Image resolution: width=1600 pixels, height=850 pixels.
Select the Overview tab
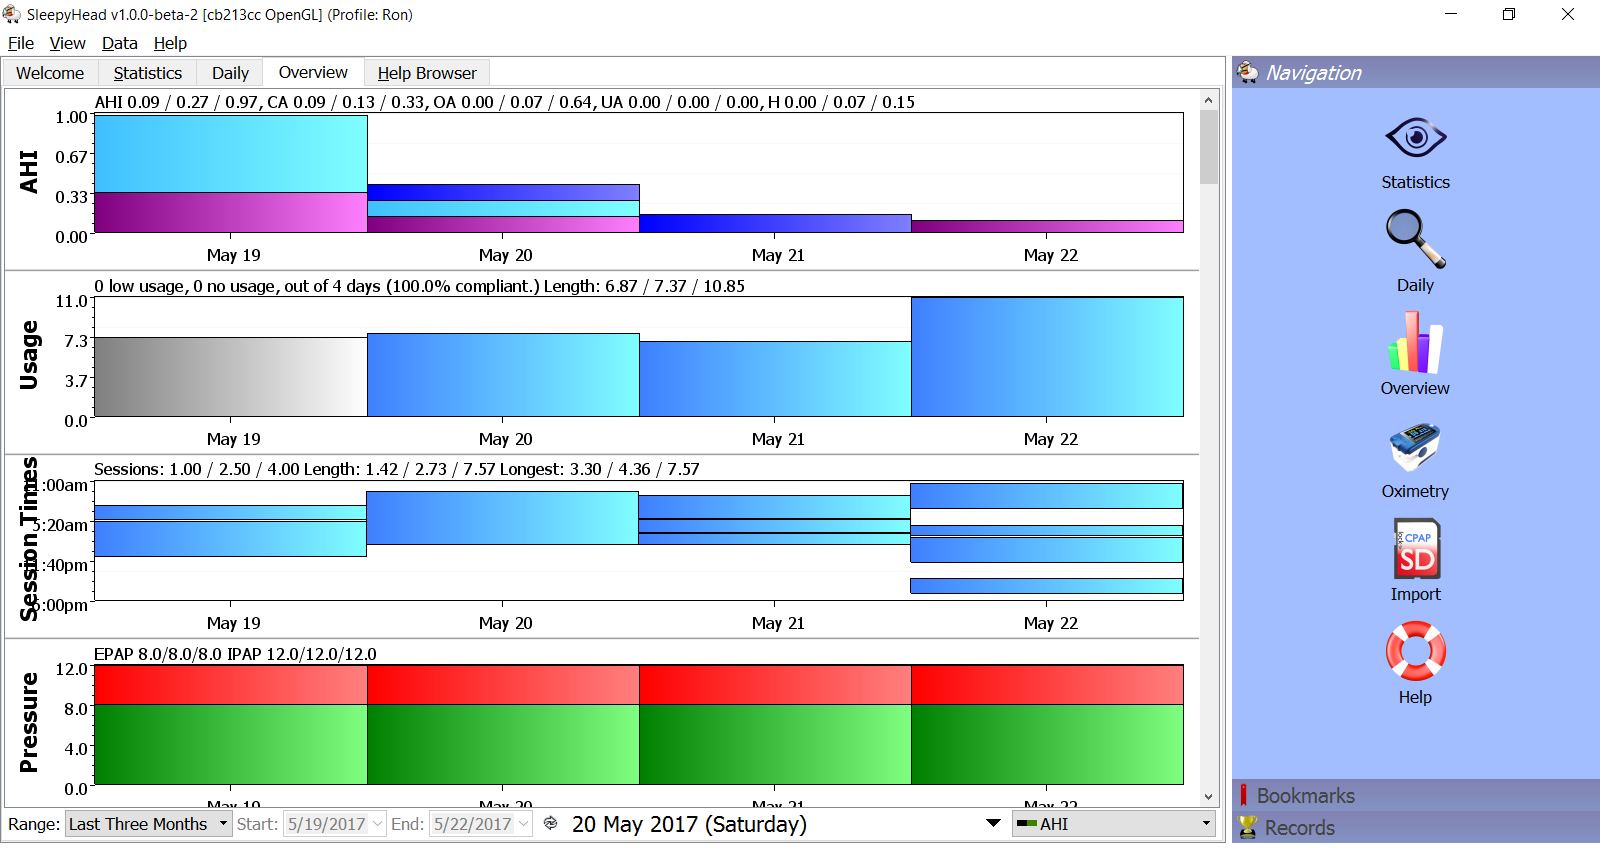coord(313,72)
